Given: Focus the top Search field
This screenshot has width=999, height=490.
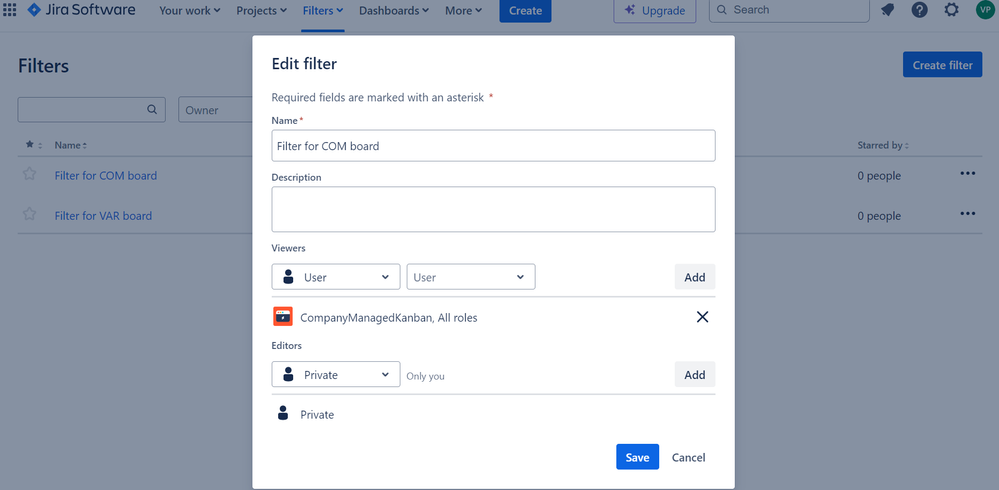Looking at the screenshot, I should pos(789,10).
